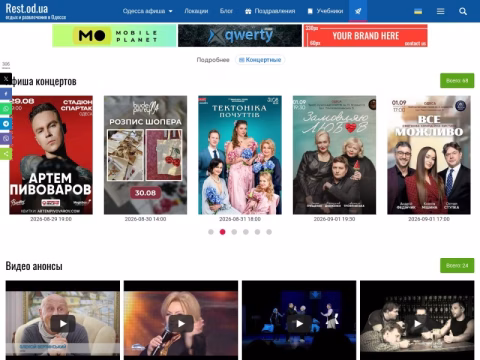
Task: Click the Афиша концертов heading
Action: (x=41, y=81)
